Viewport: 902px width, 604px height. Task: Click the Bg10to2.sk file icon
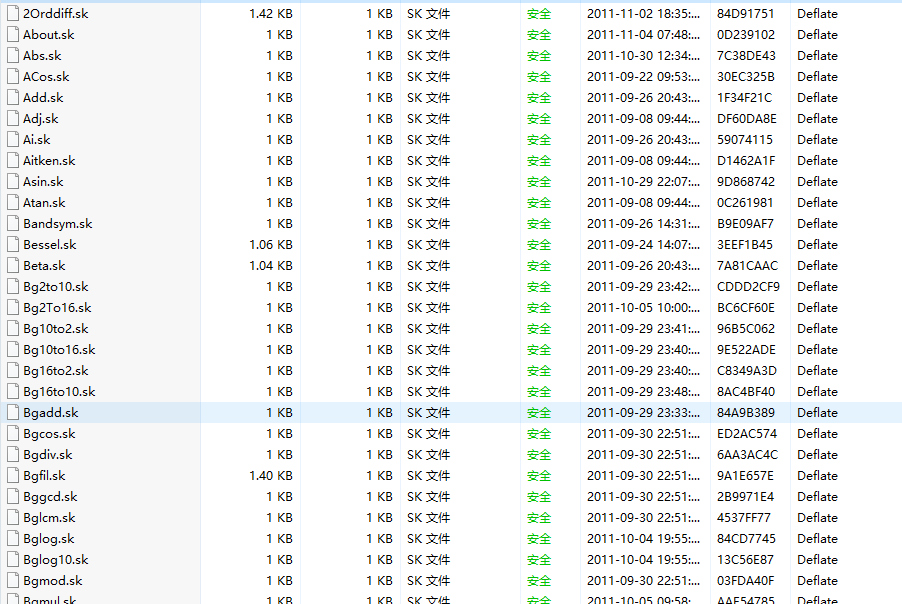coord(13,328)
